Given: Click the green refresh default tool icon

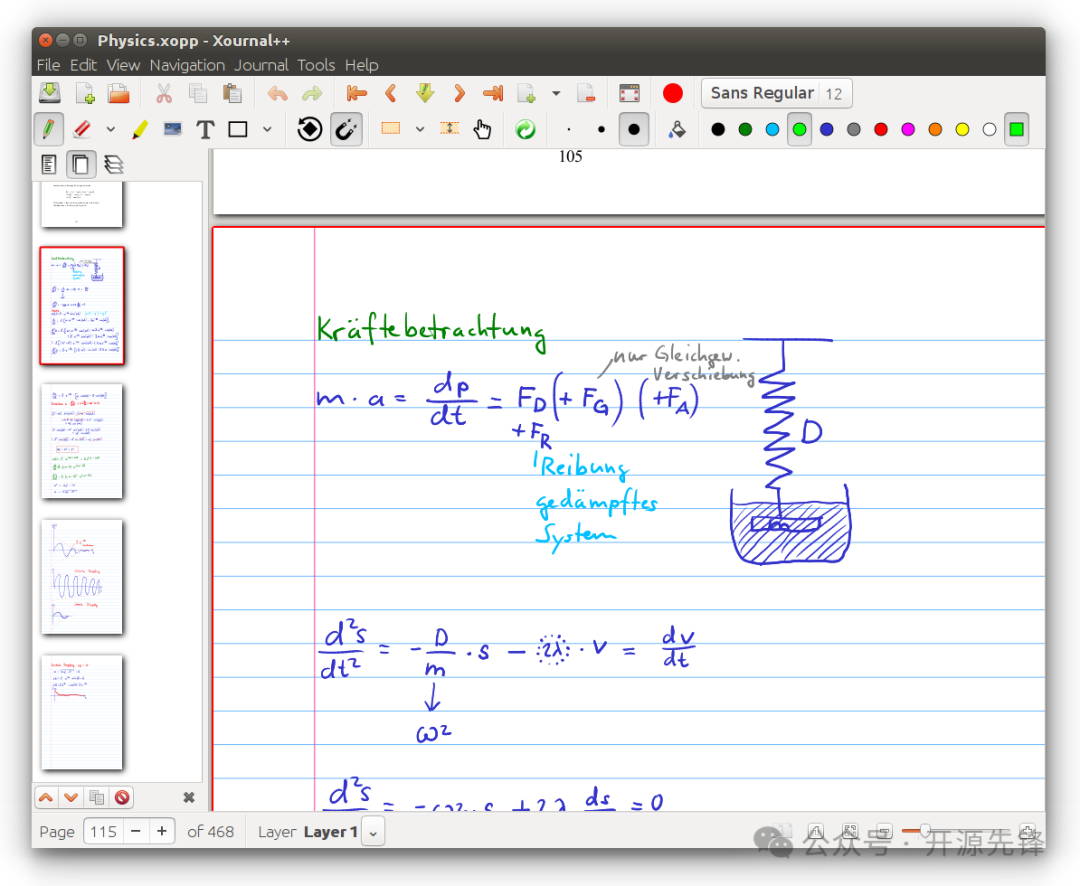Looking at the screenshot, I should pyautogui.click(x=526, y=129).
